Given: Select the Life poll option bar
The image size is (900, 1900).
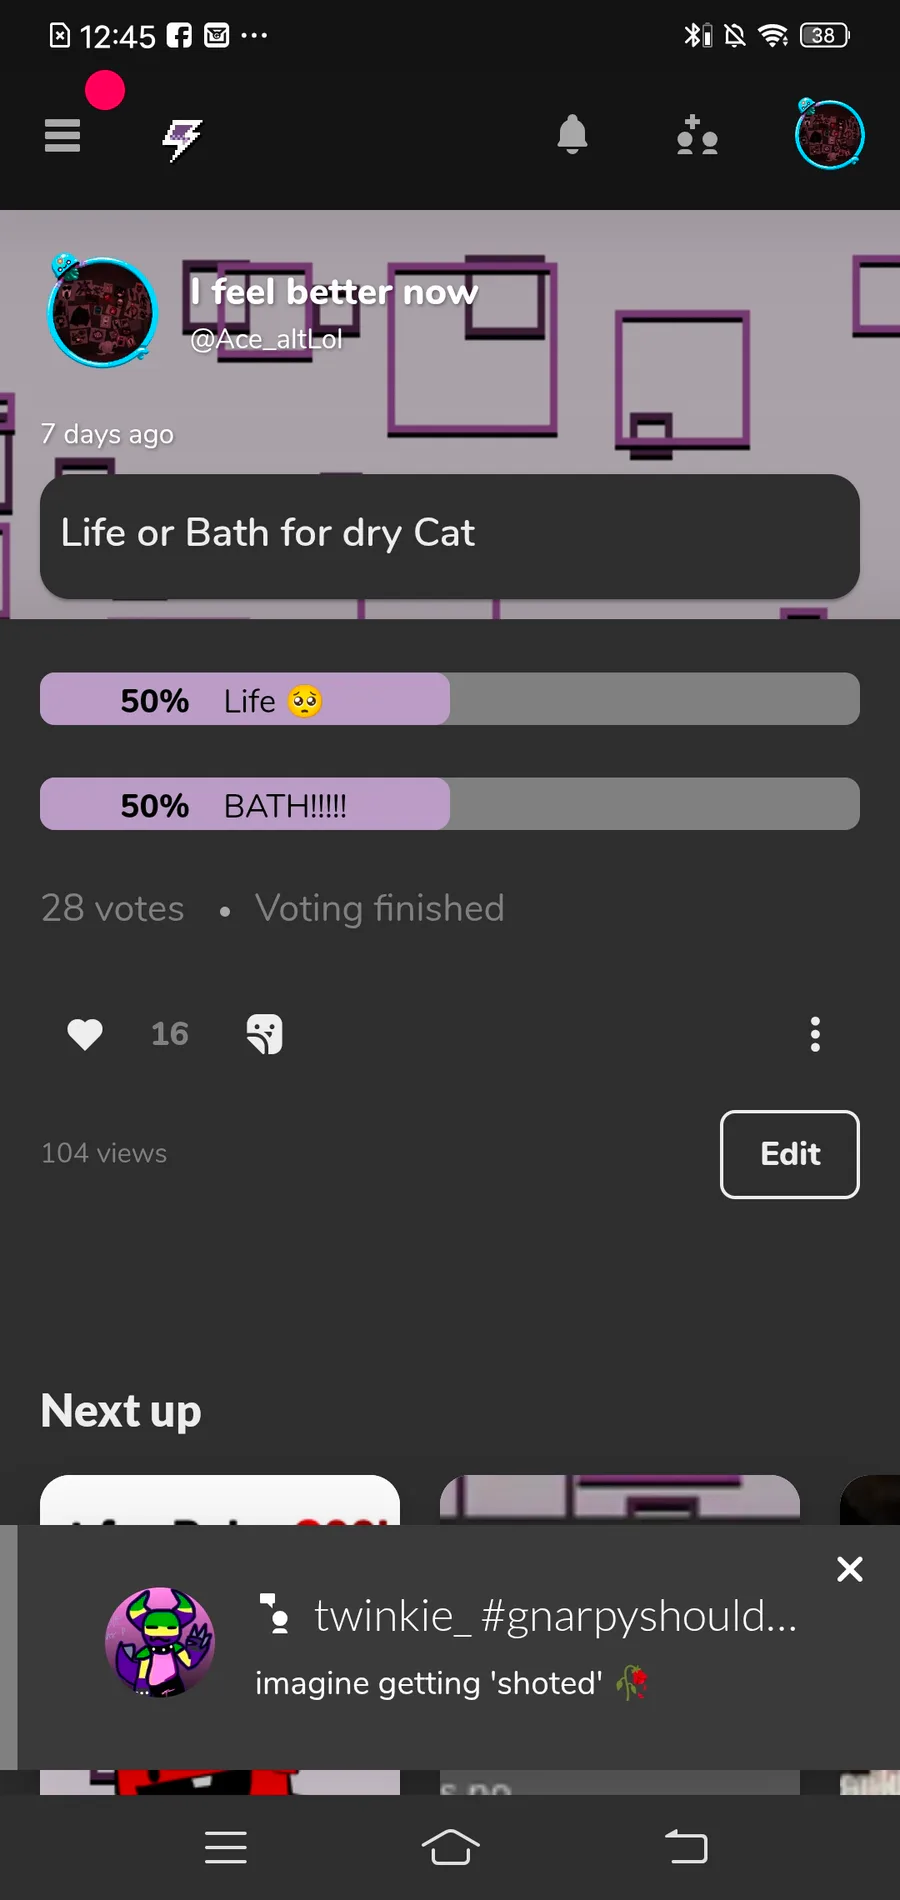Looking at the screenshot, I should pyautogui.click(x=450, y=699).
